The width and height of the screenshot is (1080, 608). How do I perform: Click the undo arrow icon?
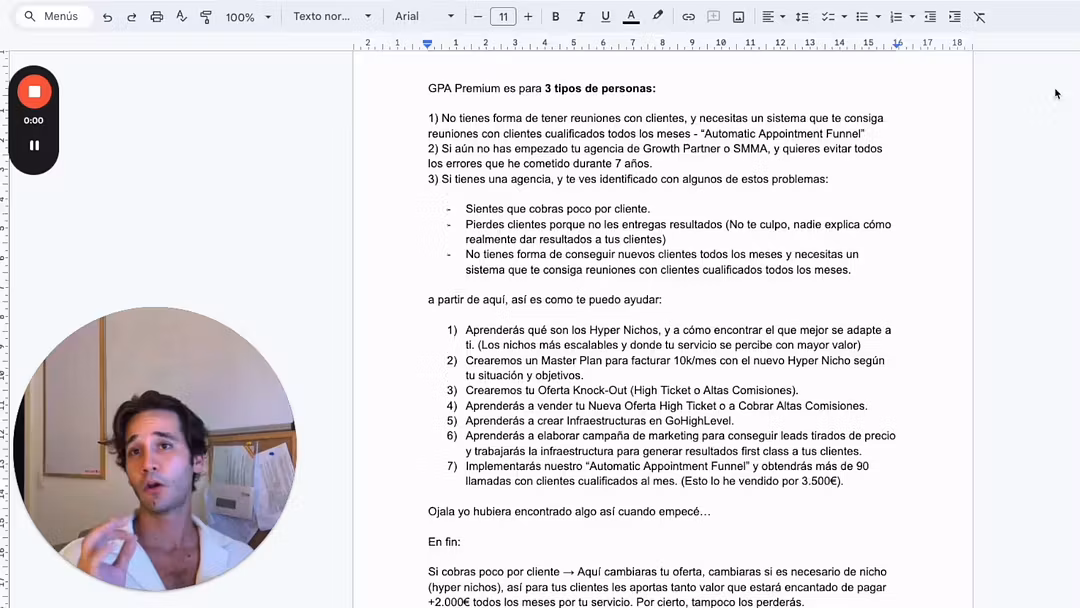point(107,17)
